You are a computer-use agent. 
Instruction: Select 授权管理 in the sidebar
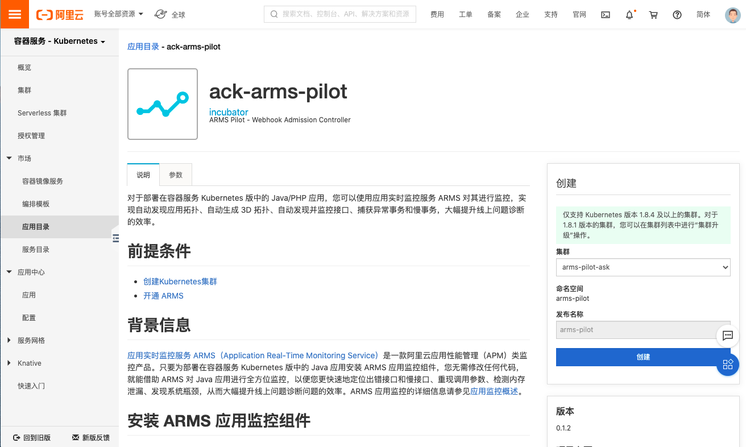coord(31,136)
